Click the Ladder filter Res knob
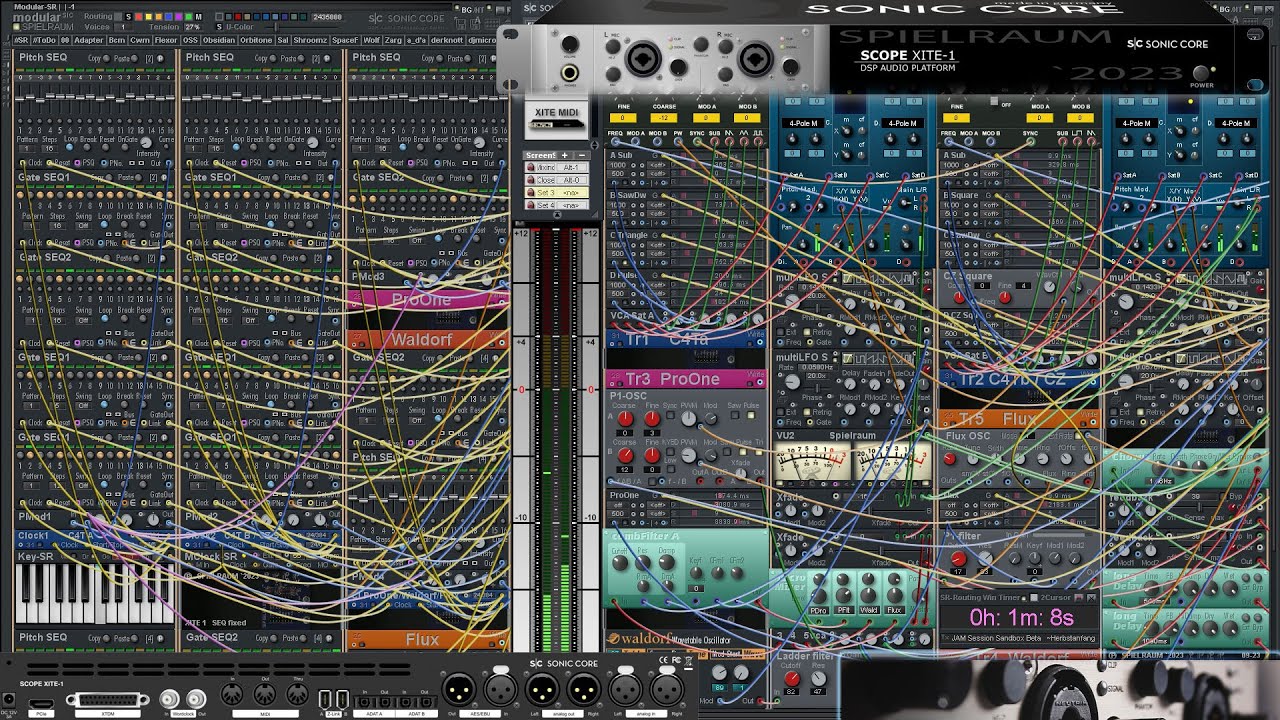Screen dimensions: 1280x720 [x=817, y=679]
